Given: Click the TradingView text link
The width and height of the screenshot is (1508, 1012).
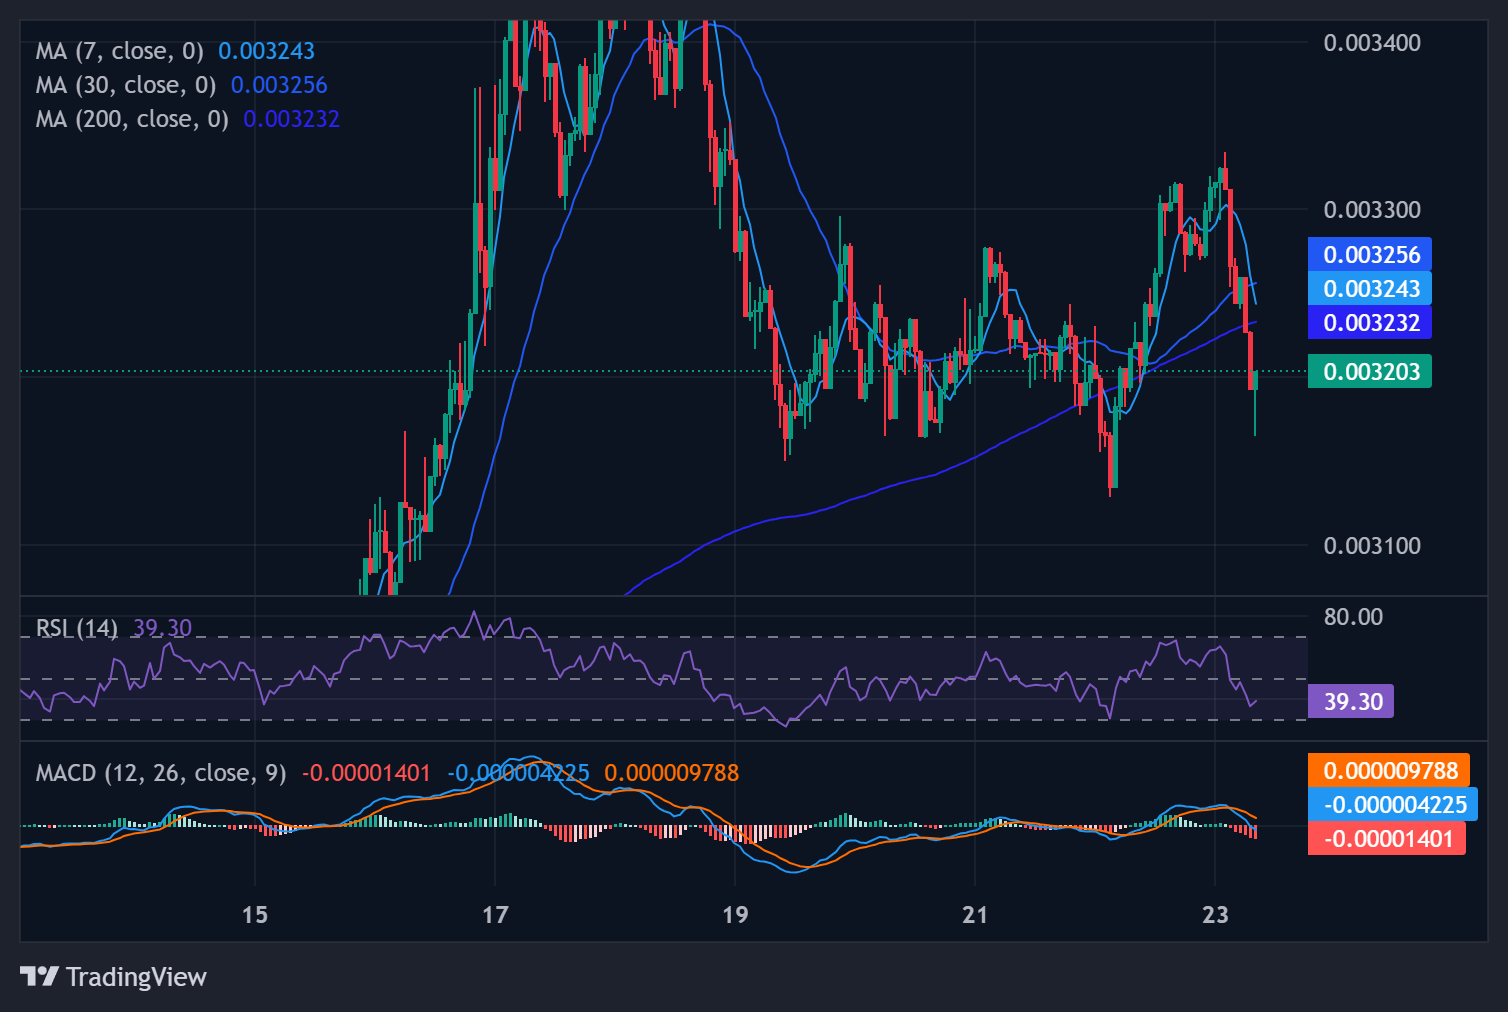Looking at the screenshot, I should click(x=136, y=977).
